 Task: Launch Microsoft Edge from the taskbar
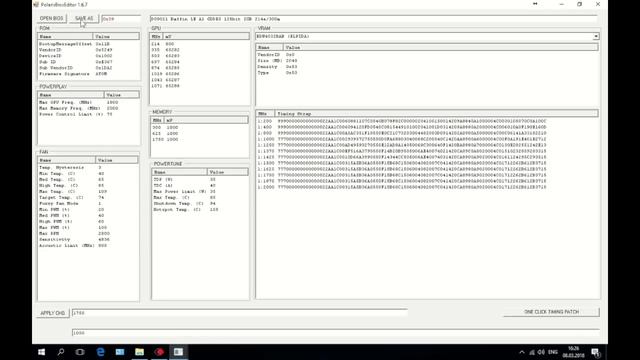point(100,352)
